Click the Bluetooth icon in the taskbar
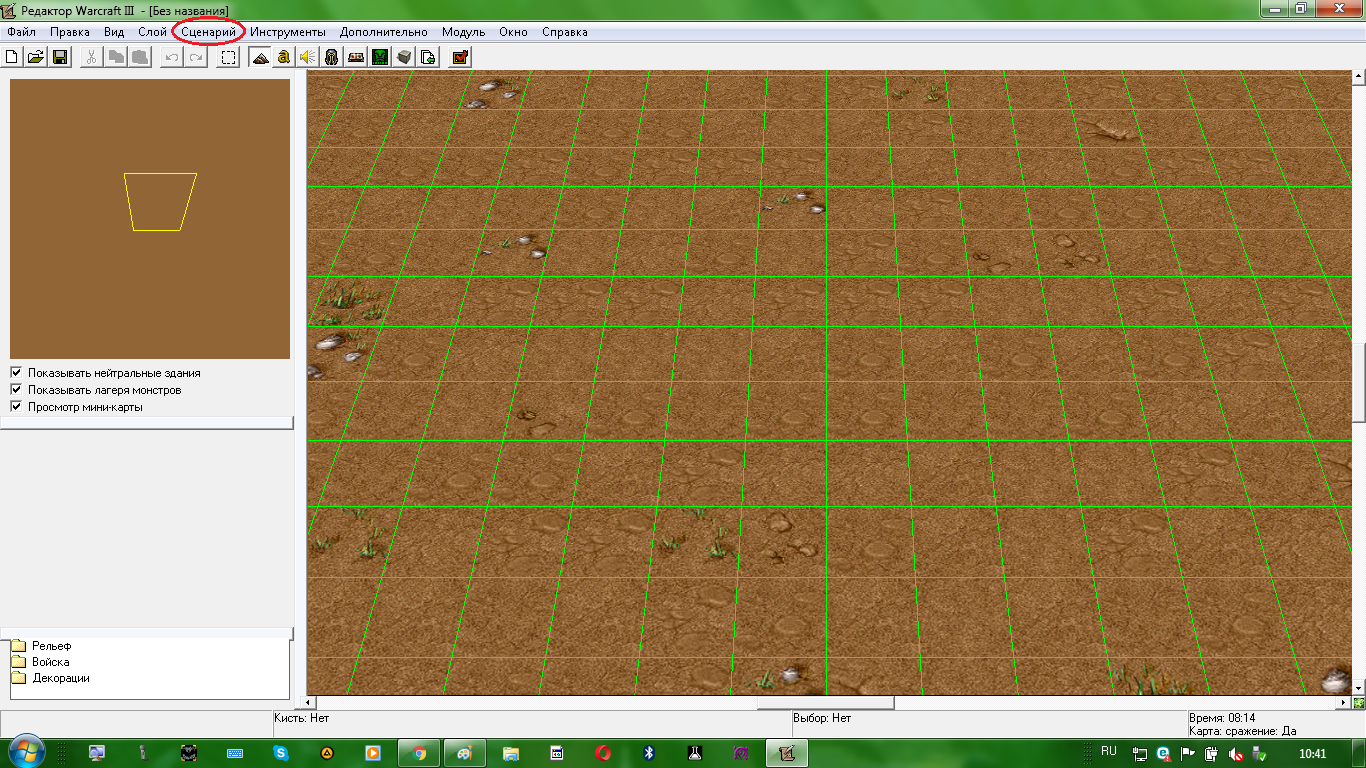This screenshot has height=768, width=1366. click(x=649, y=752)
